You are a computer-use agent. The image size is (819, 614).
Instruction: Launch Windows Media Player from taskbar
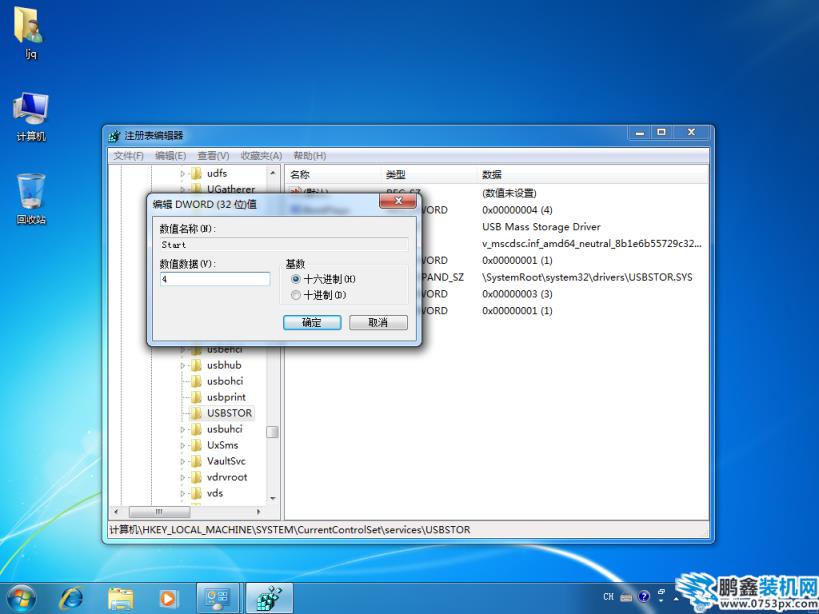(x=169, y=599)
